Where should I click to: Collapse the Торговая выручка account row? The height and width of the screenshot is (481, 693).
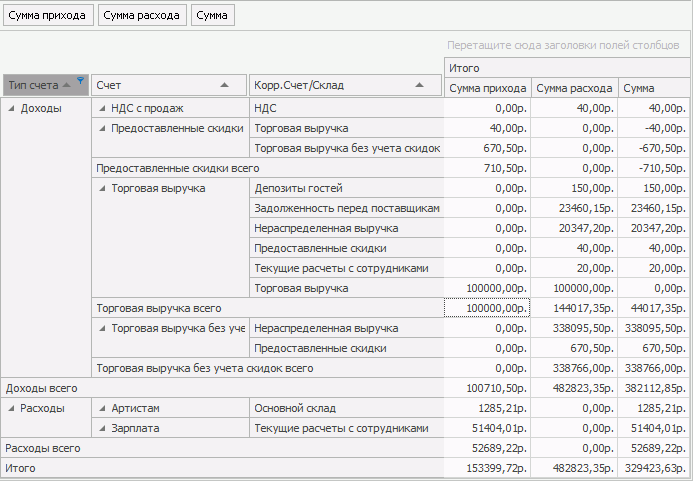102,188
